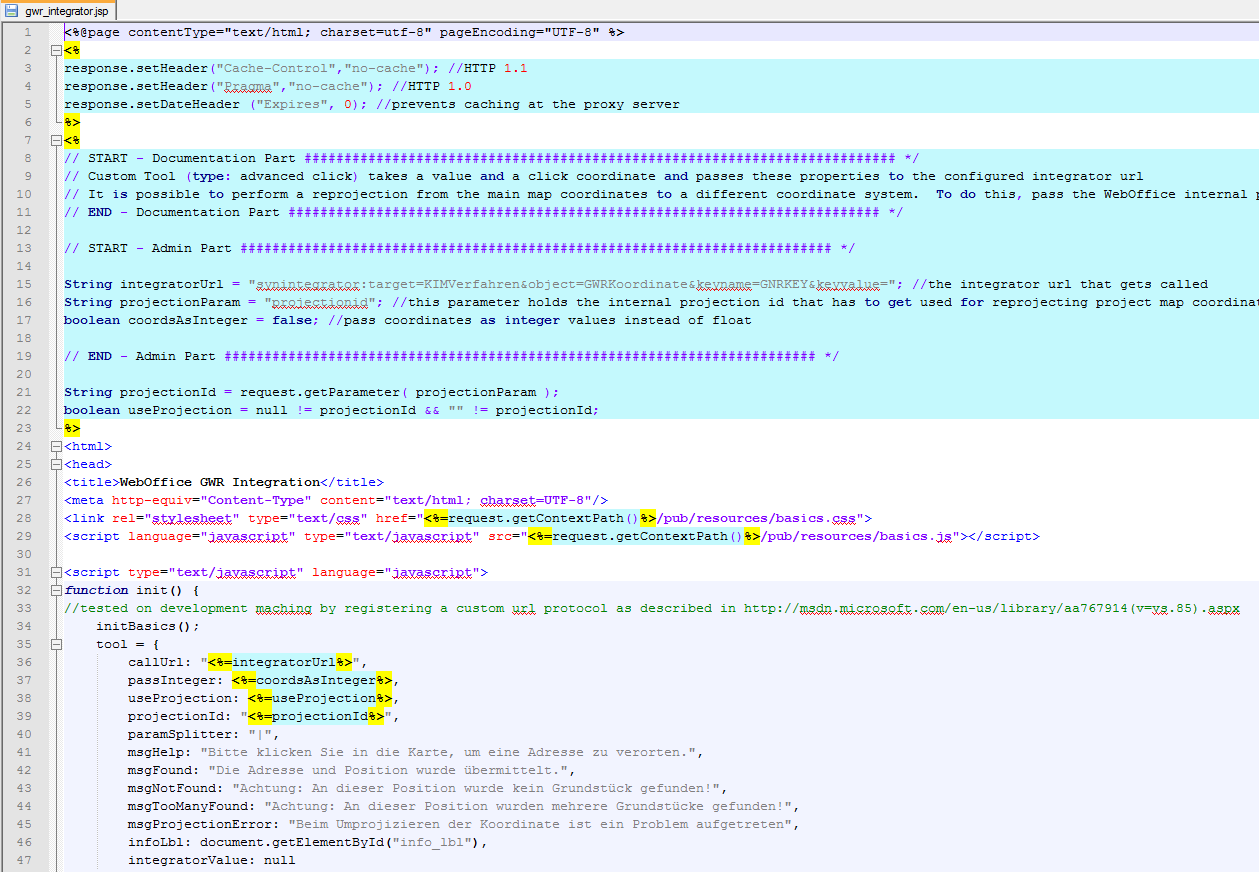This screenshot has width=1259, height=872.
Task: Collapse the code fold box at line 7
Action: pos(57,139)
